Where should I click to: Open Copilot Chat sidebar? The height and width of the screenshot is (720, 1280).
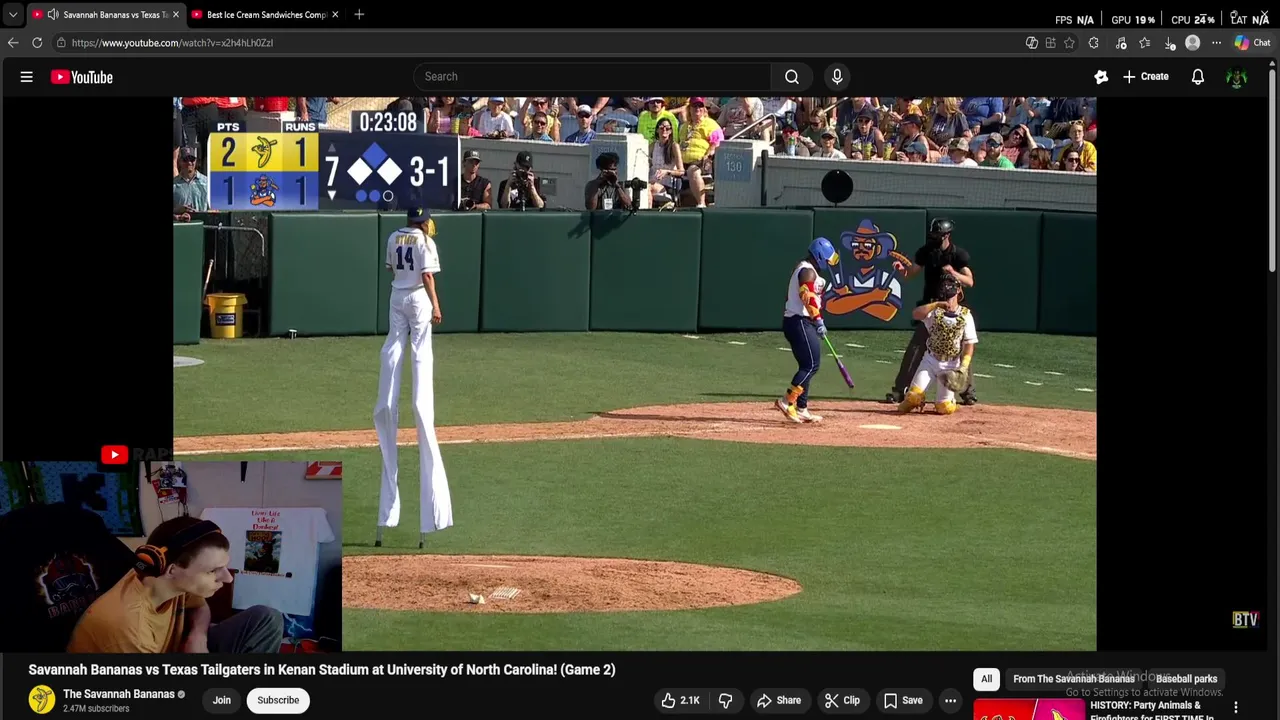coord(1252,43)
